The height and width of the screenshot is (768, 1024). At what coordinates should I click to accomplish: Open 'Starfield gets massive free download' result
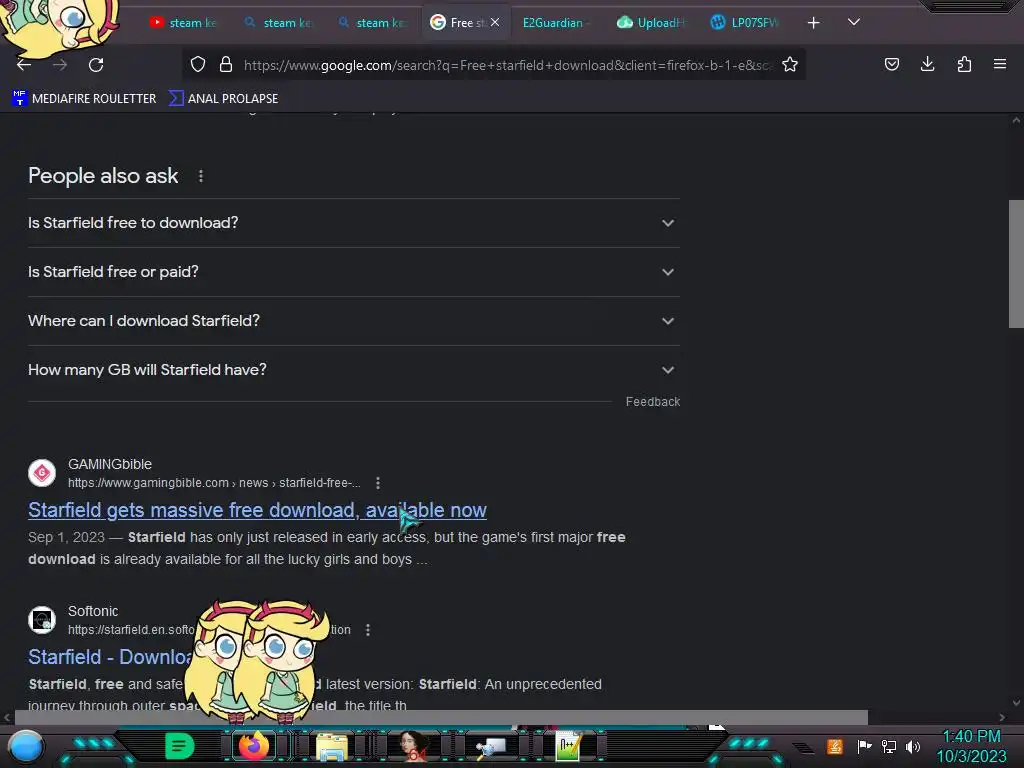257,510
